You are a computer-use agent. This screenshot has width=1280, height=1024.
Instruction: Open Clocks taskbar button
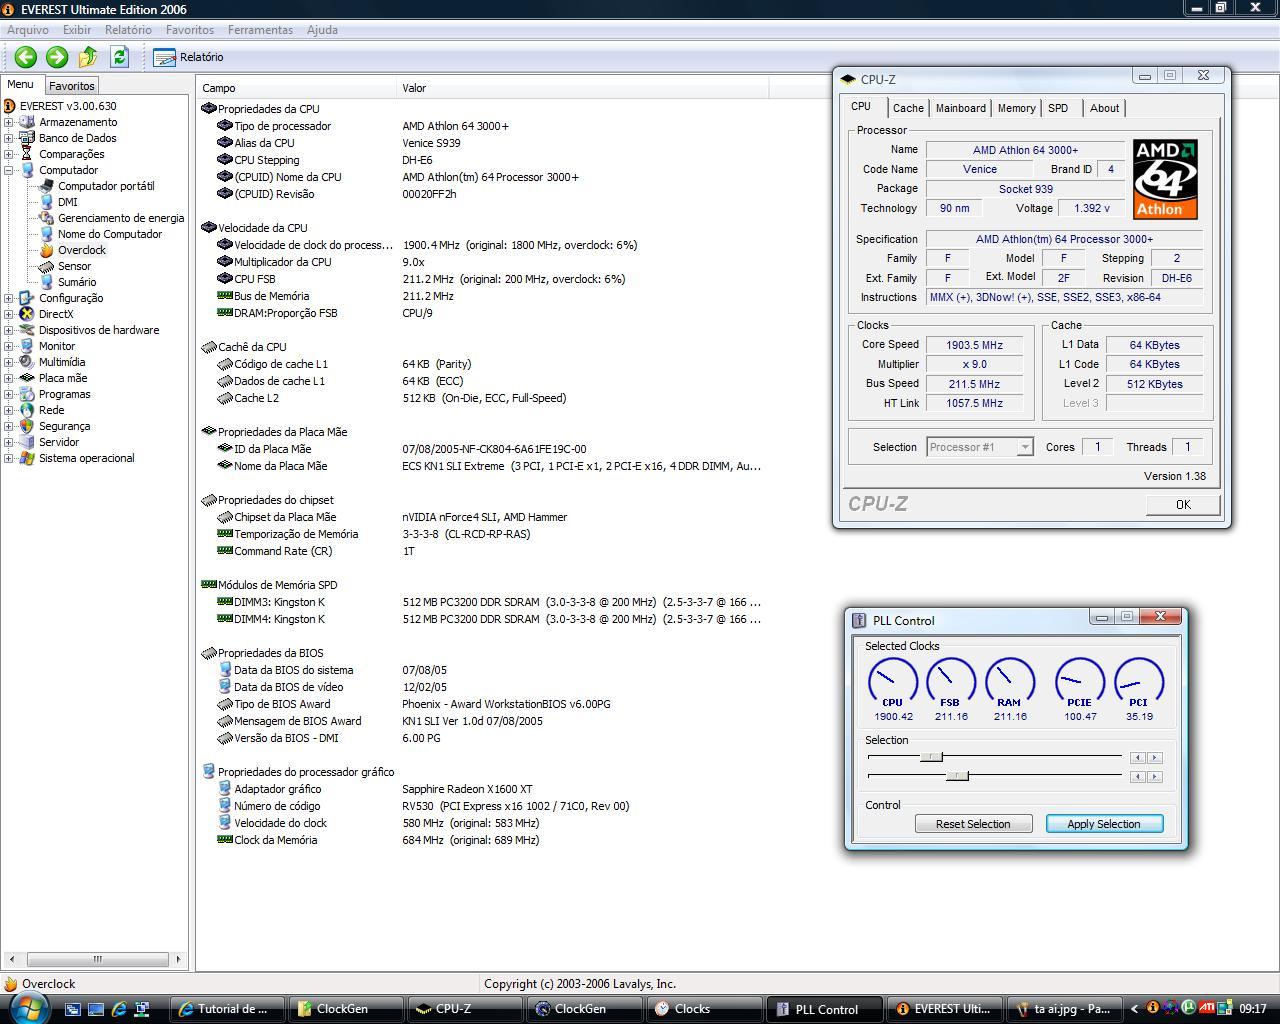704,1009
